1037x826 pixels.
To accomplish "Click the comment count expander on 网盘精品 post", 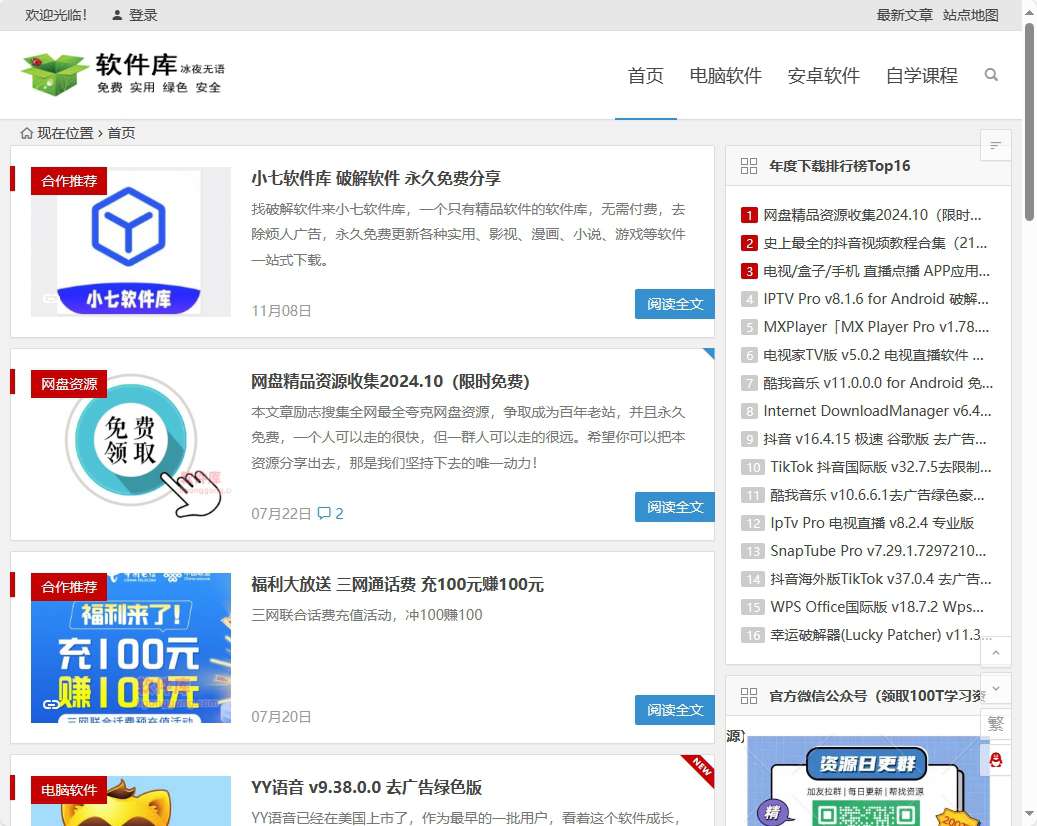I will [330, 513].
